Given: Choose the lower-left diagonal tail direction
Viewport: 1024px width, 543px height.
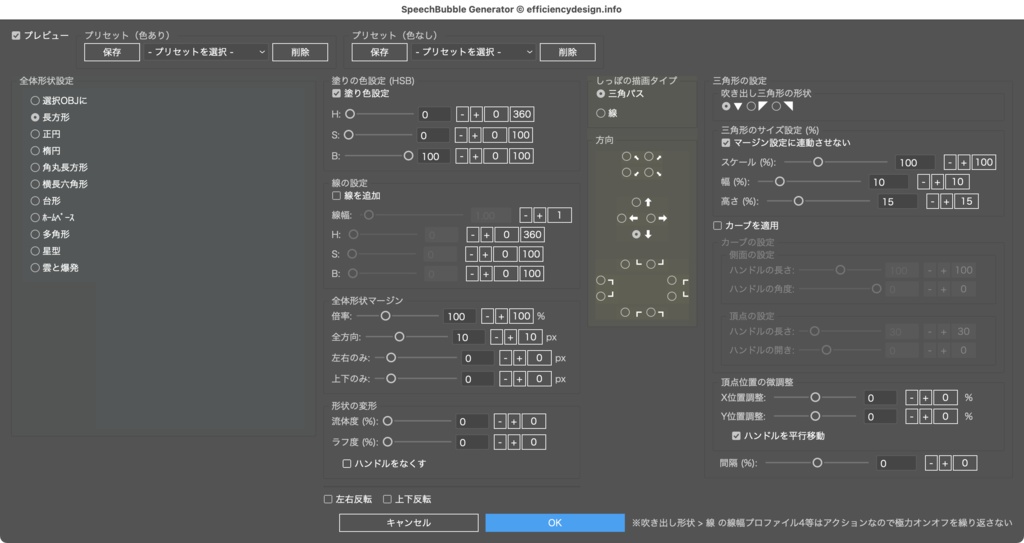Looking at the screenshot, I should 626,173.
